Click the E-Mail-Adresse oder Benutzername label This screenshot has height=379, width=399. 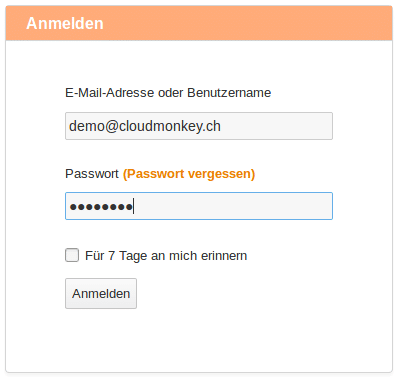tap(168, 93)
